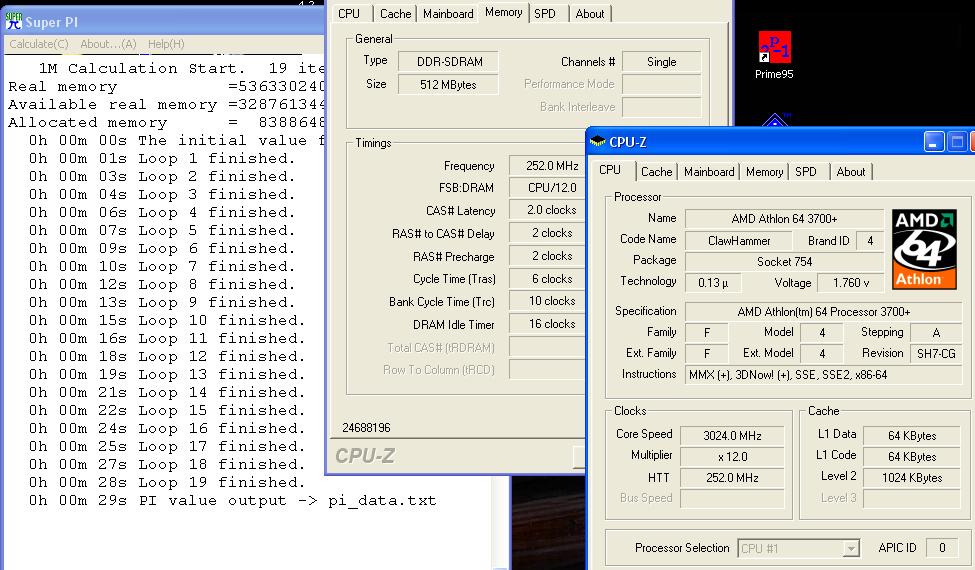Open the Prime95 desktop shortcut
975x570 pixels.
(774, 55)
